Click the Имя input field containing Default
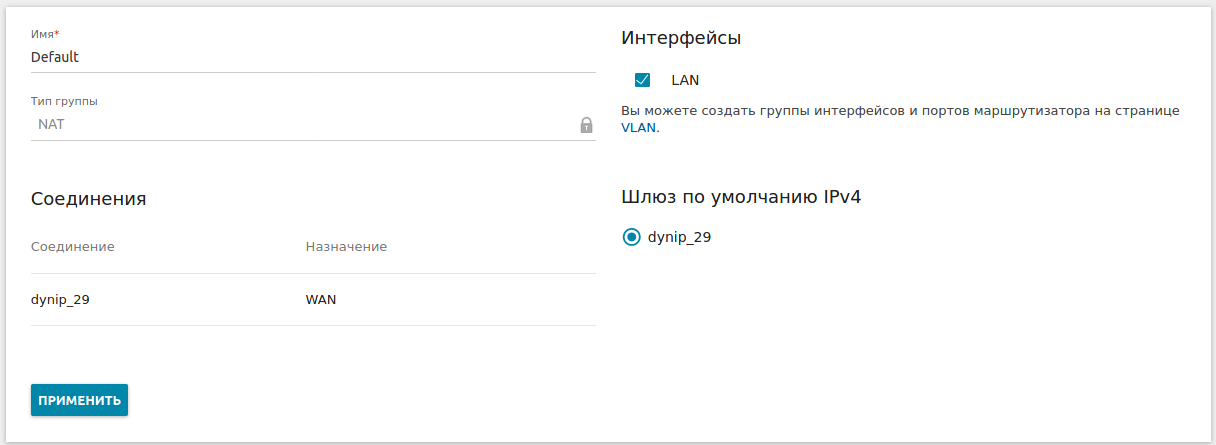This screenshot has width=1216, height=445. click(x=300, y=57)
